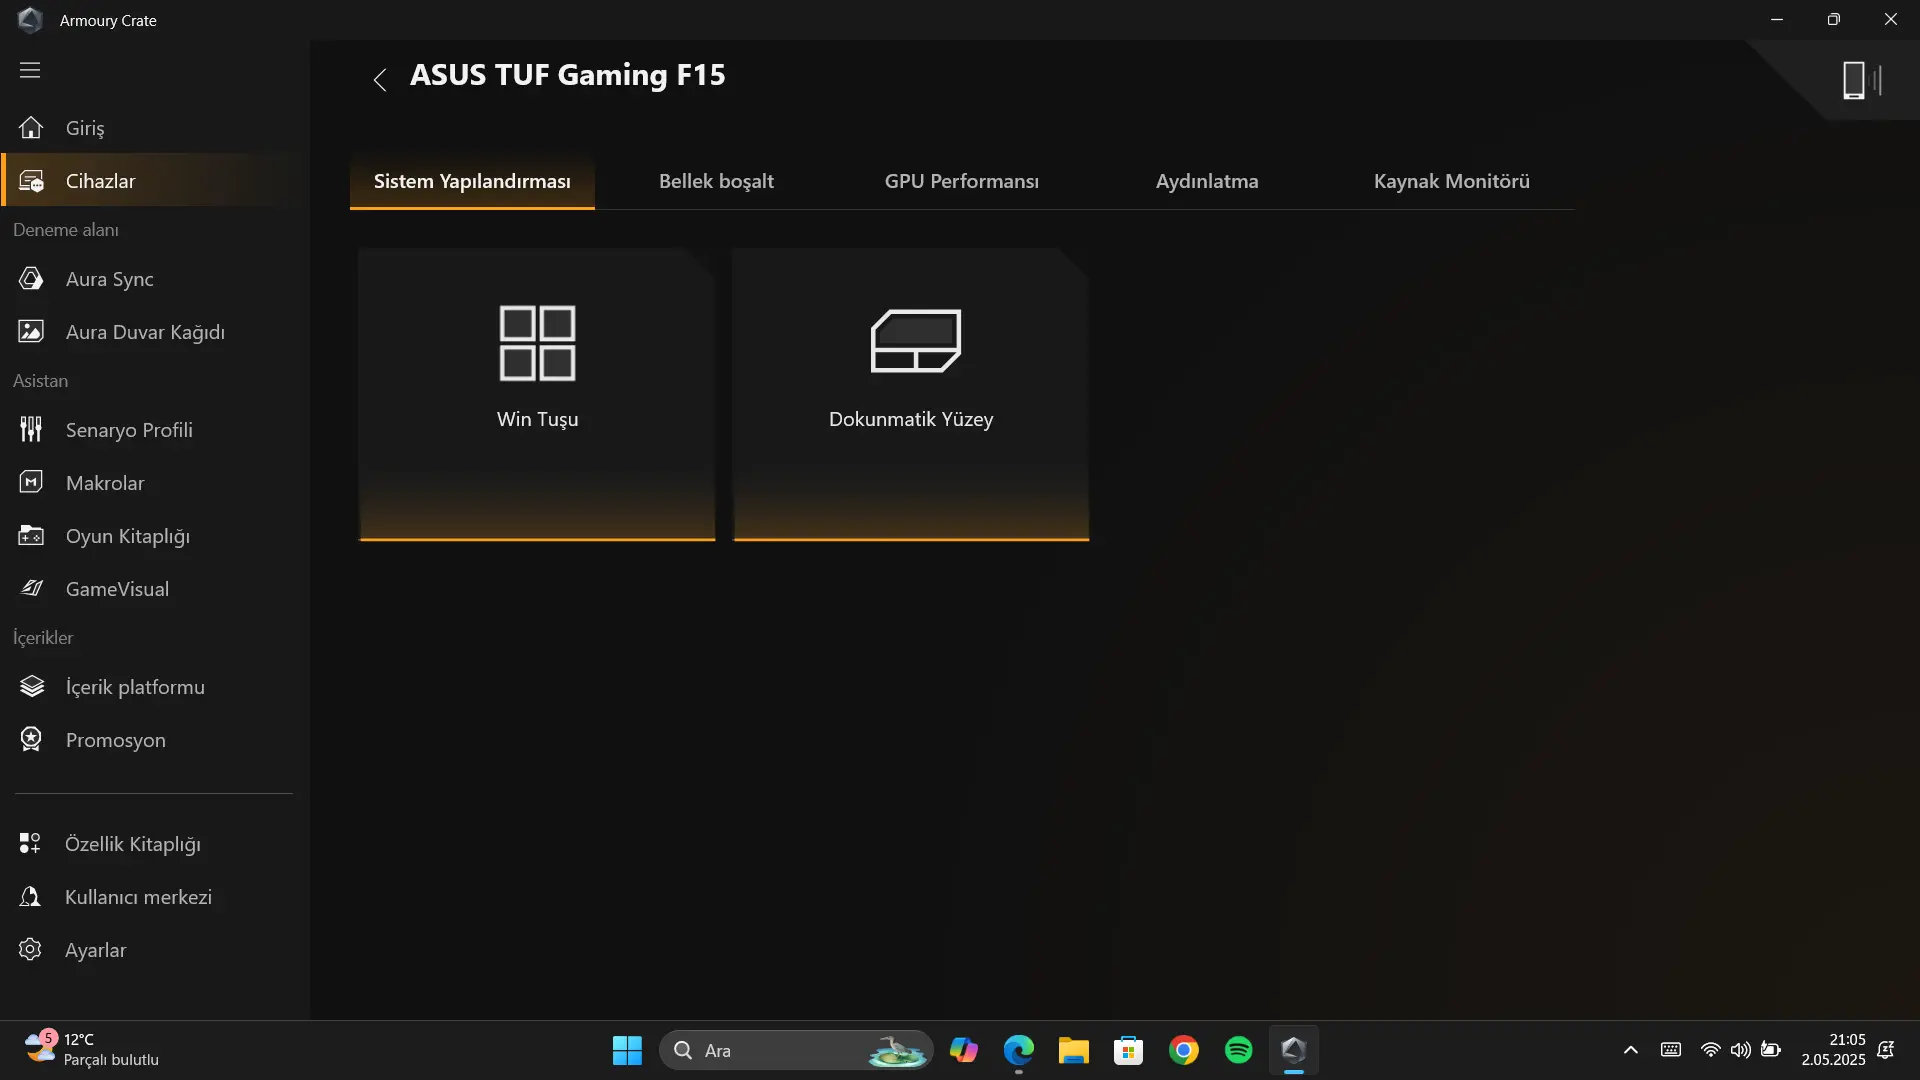
Task: Click the Armoury Crate logo in title bar
Action: click(x=30, y=20)
